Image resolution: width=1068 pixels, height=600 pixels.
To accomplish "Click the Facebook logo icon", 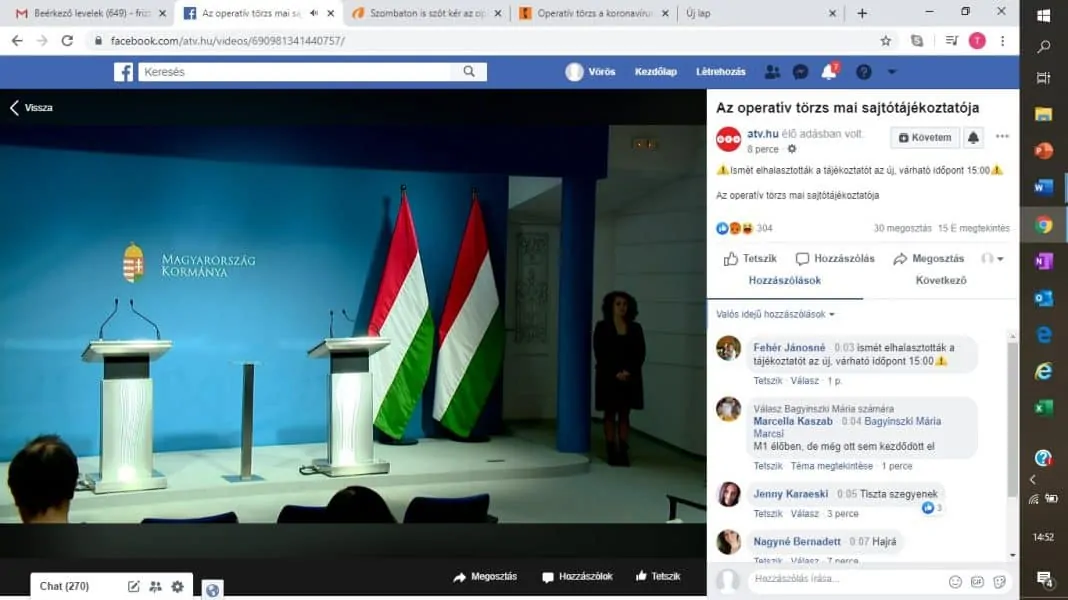I will tap(123, 72).
